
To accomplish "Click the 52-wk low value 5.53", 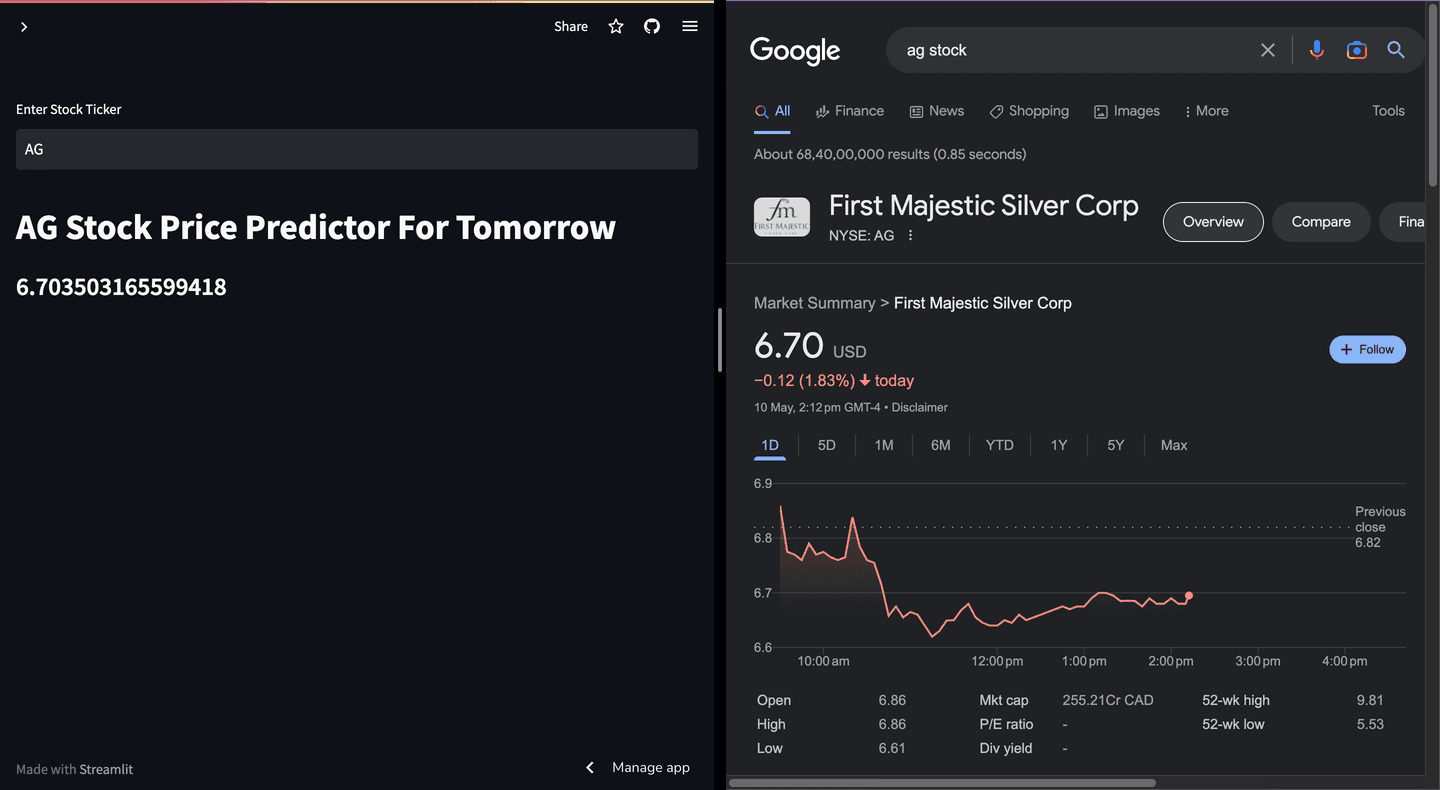I will [x=1370, y=724].
